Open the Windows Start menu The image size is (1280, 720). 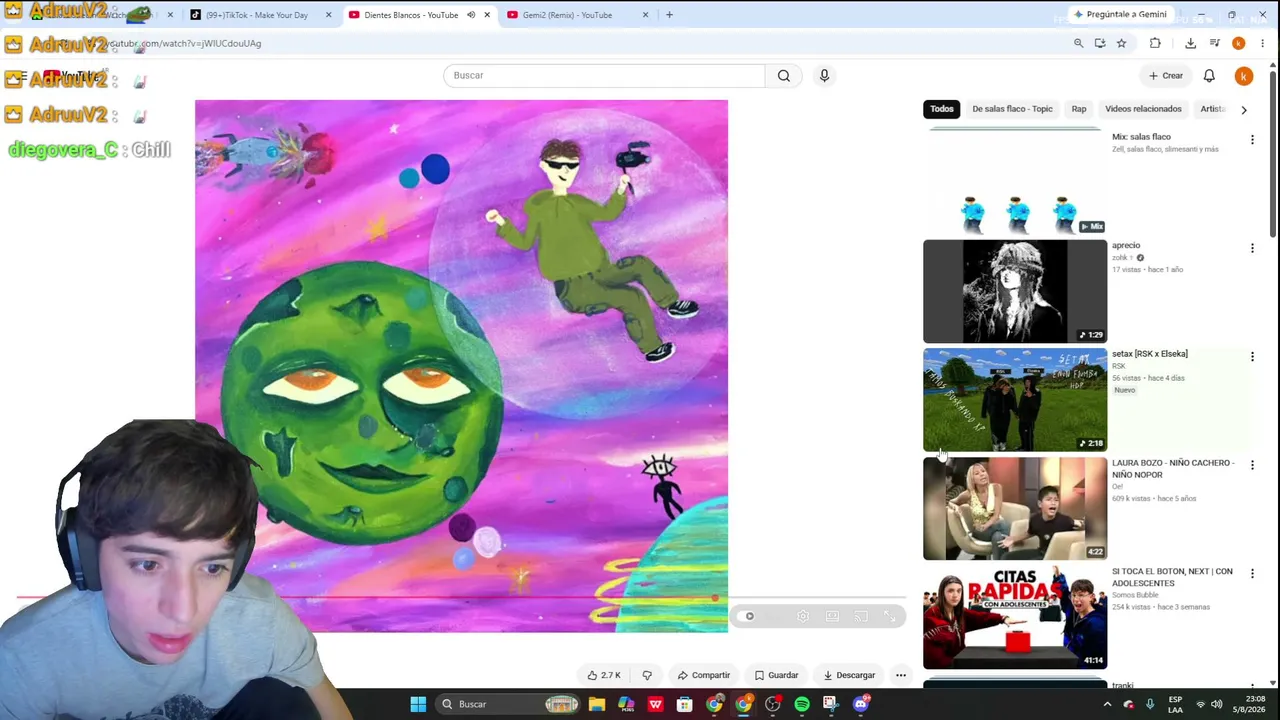418,704
